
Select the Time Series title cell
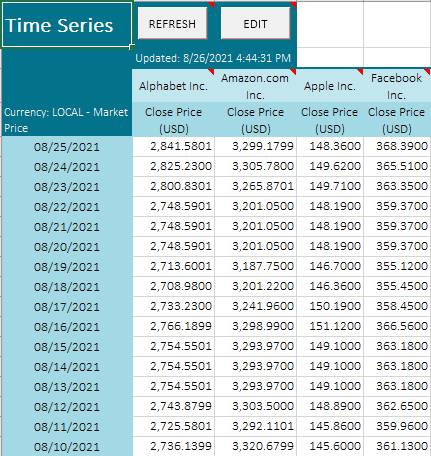67,25
